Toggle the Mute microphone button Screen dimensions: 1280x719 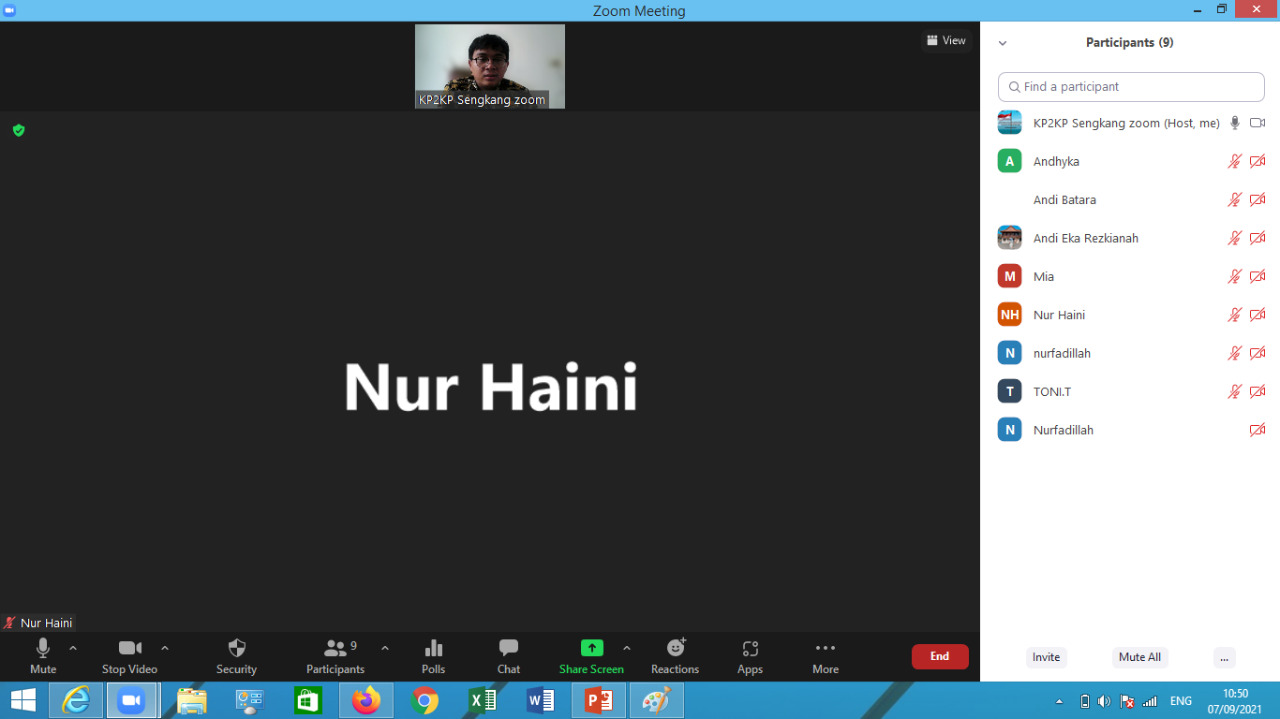(43, 648)
